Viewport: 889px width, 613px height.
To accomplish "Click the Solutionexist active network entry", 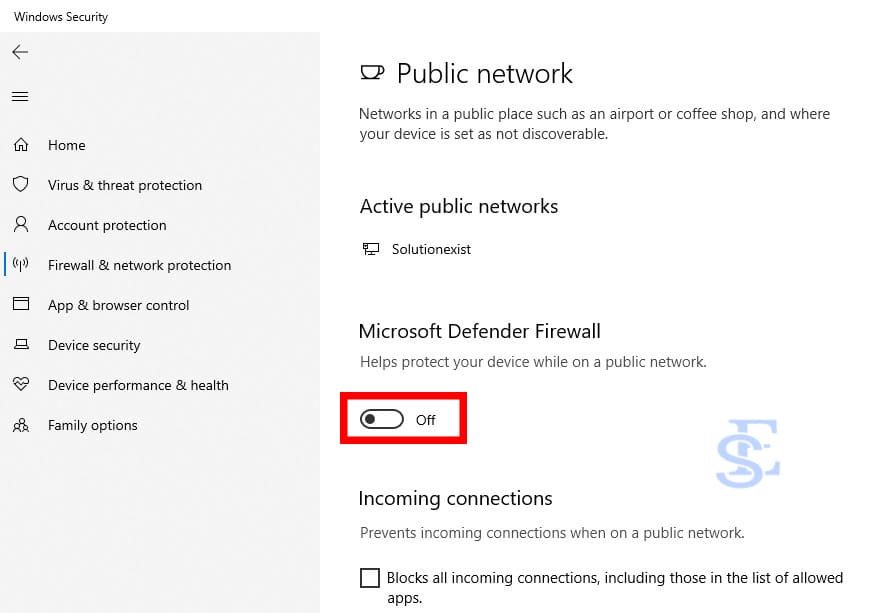I will (x=434, y=248).
